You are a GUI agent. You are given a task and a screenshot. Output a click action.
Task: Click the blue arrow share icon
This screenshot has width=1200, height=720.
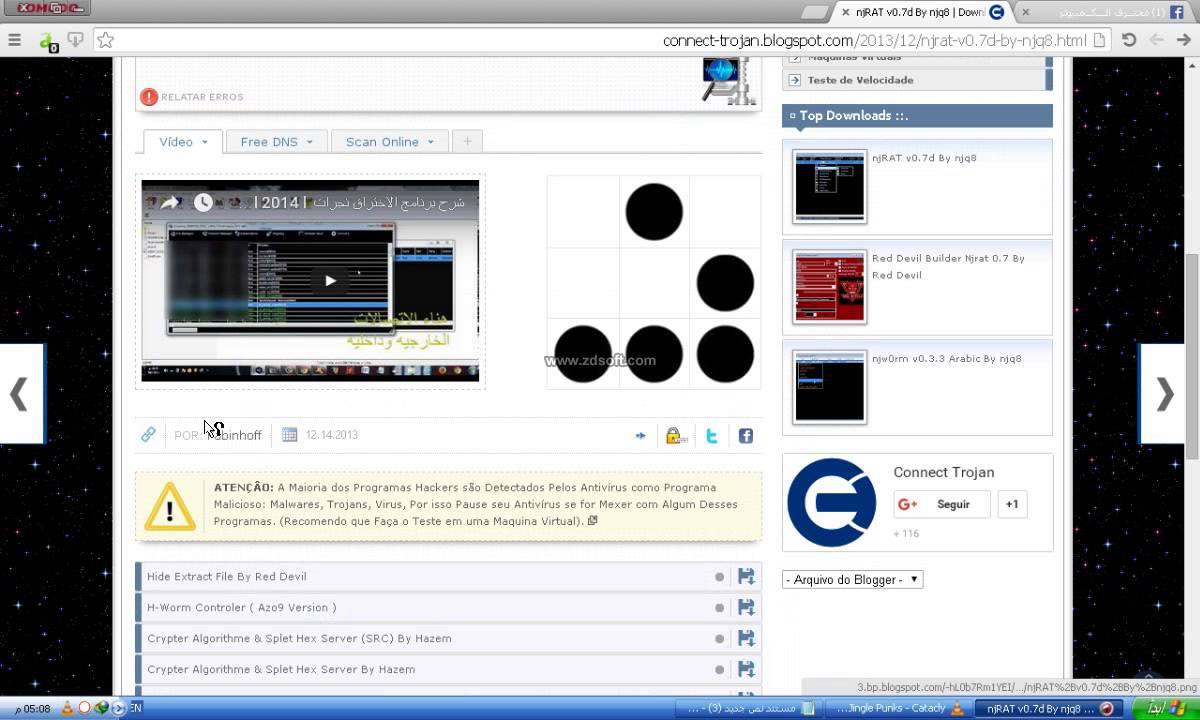point(641,436)
